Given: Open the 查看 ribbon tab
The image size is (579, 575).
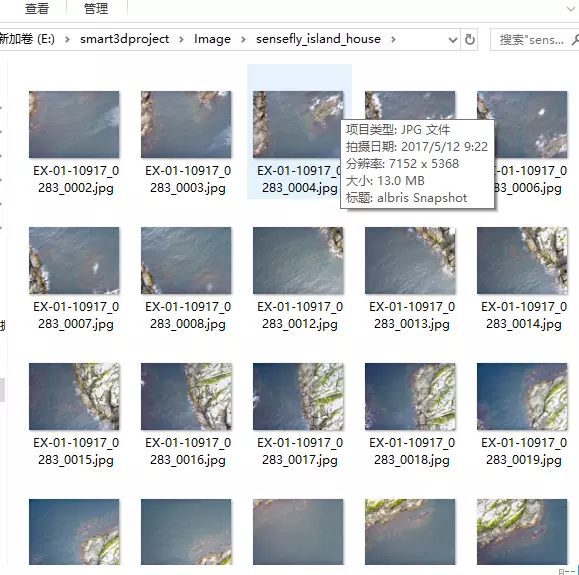Looking at the screenshot, I should pos(37,8).
